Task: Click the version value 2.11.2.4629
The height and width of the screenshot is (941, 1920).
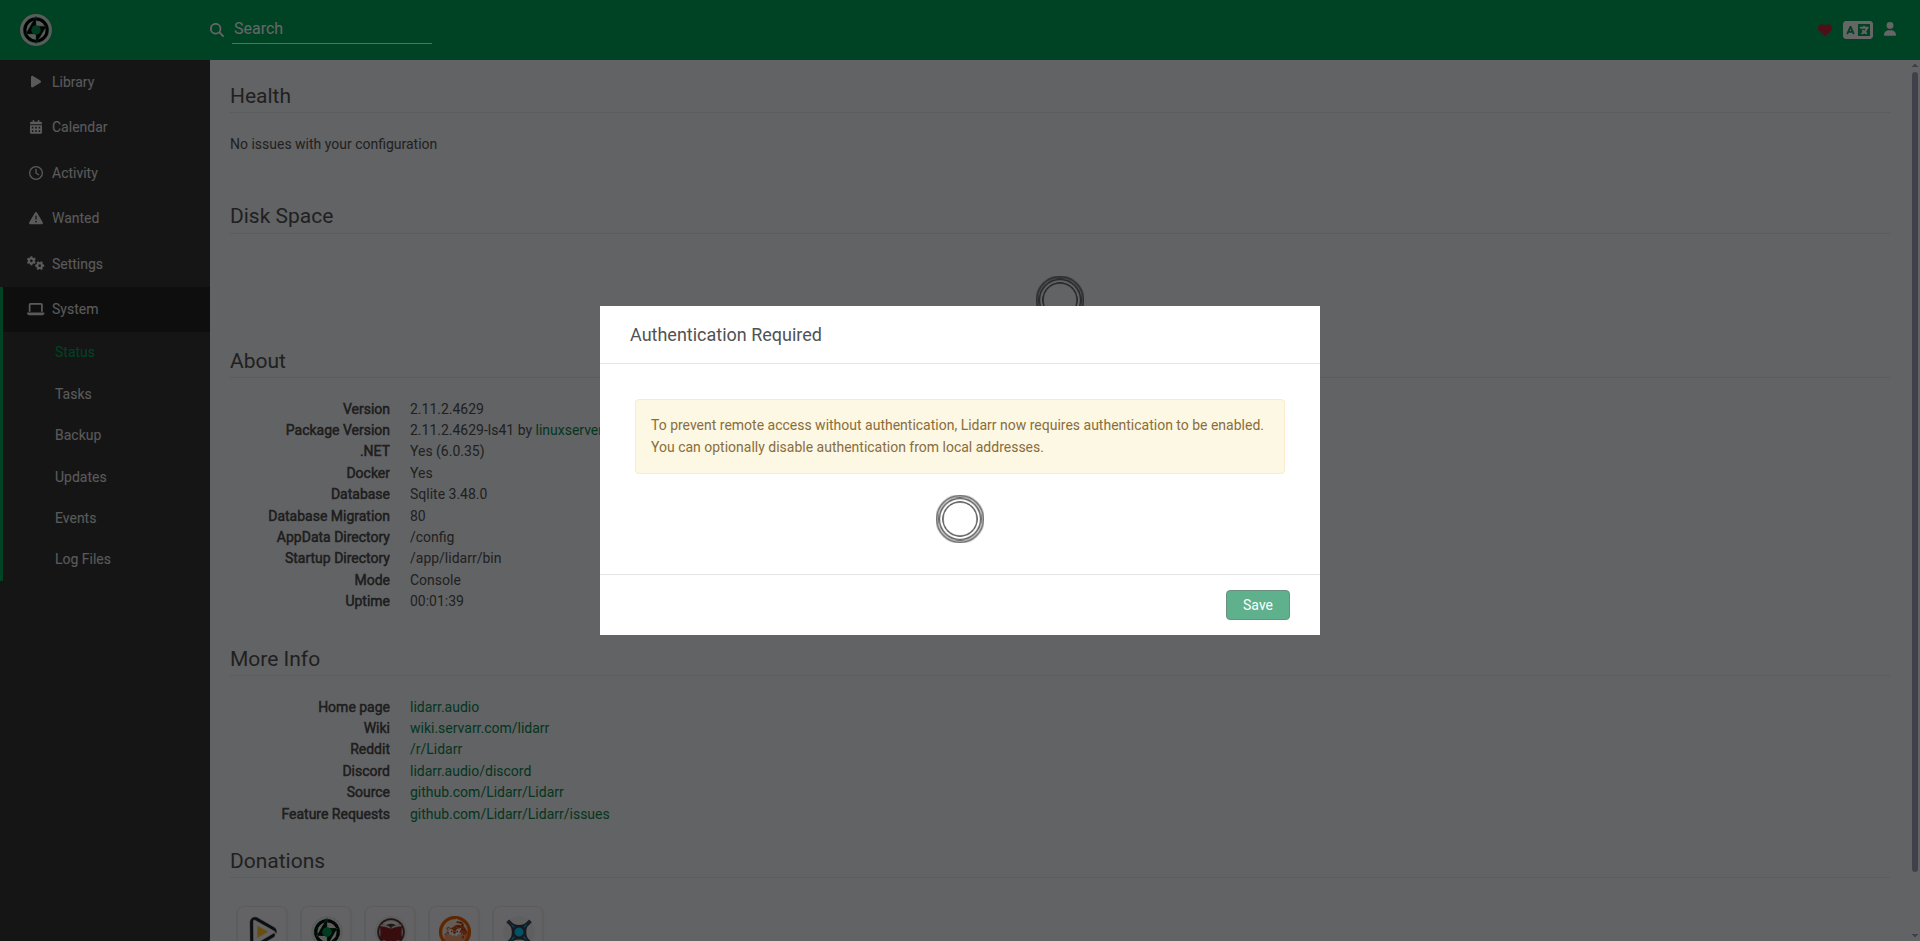Action: point(446,409)
